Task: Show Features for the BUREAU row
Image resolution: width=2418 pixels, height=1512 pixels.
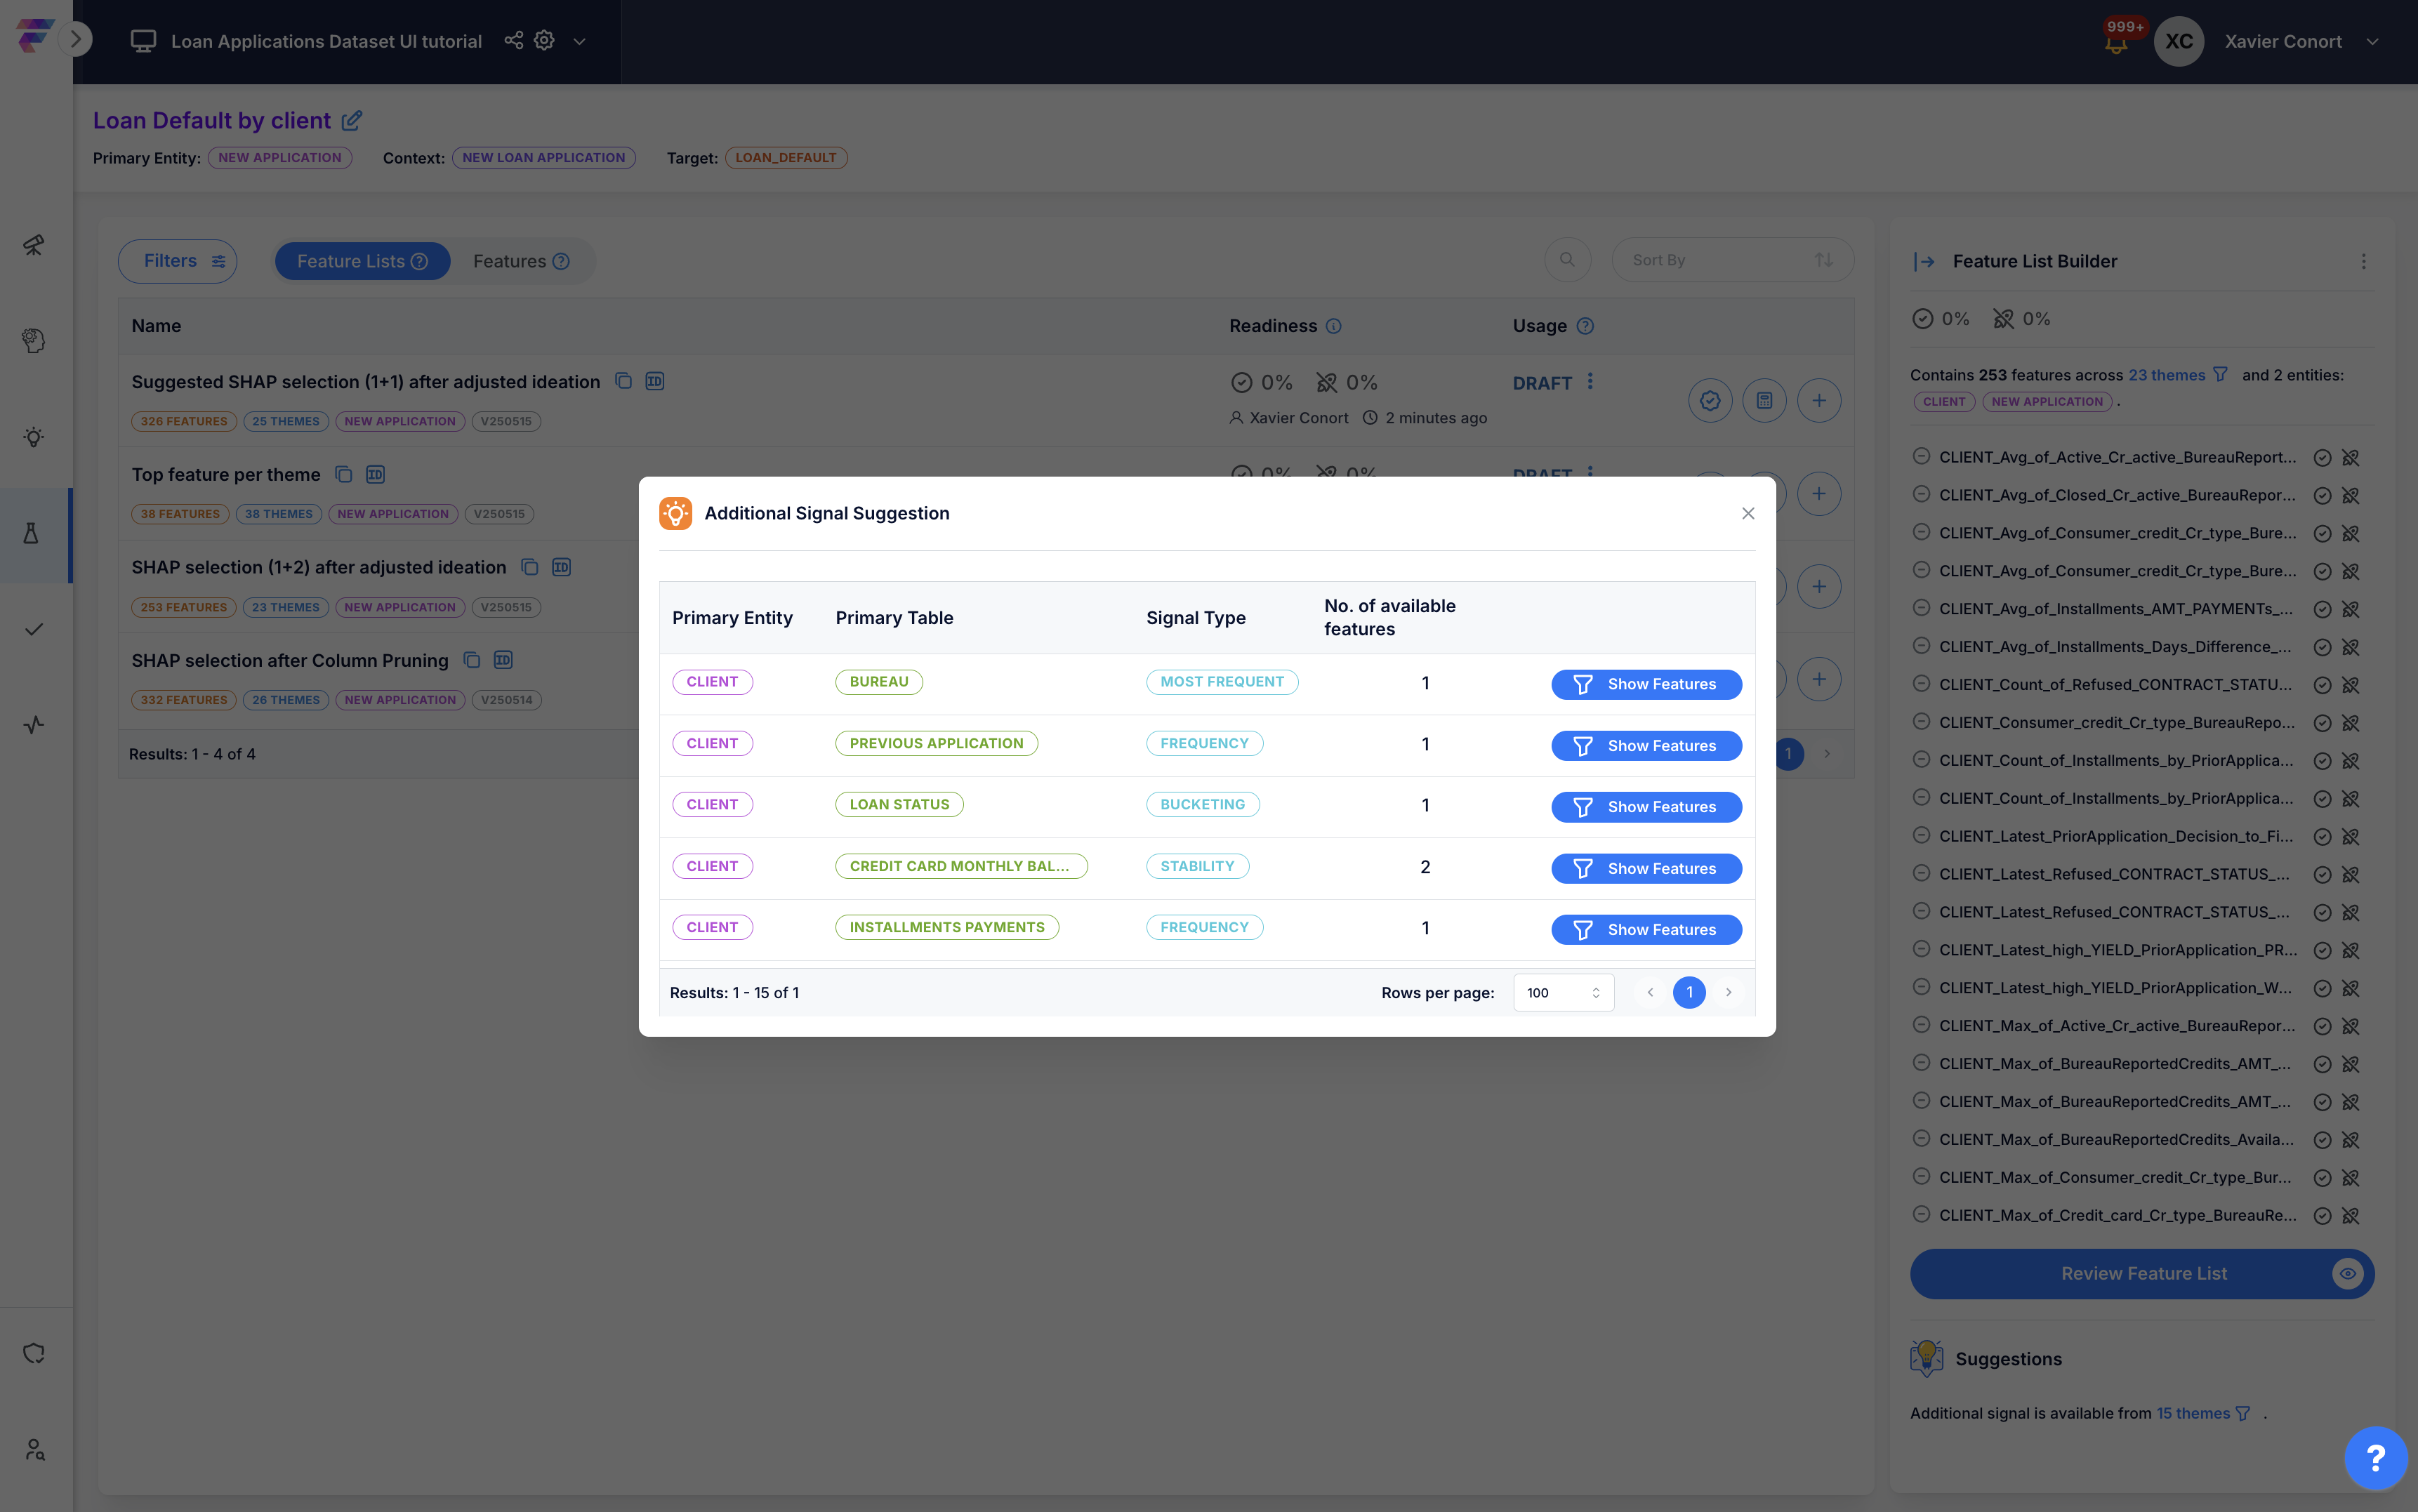Action: click(x=1645, y=684)
